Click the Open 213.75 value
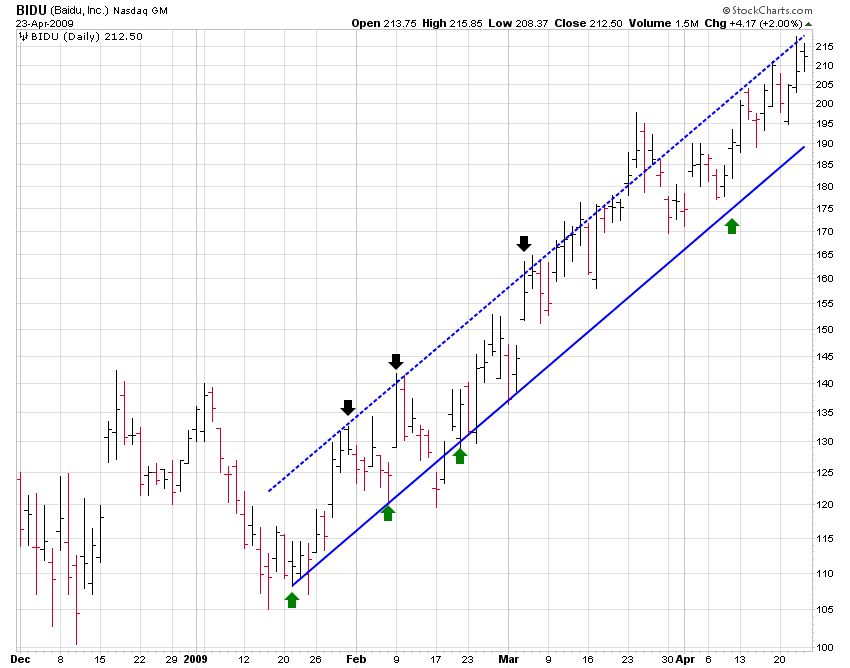Image resolution: width=850 pixels, height=668 pixels. click(384, 23)
